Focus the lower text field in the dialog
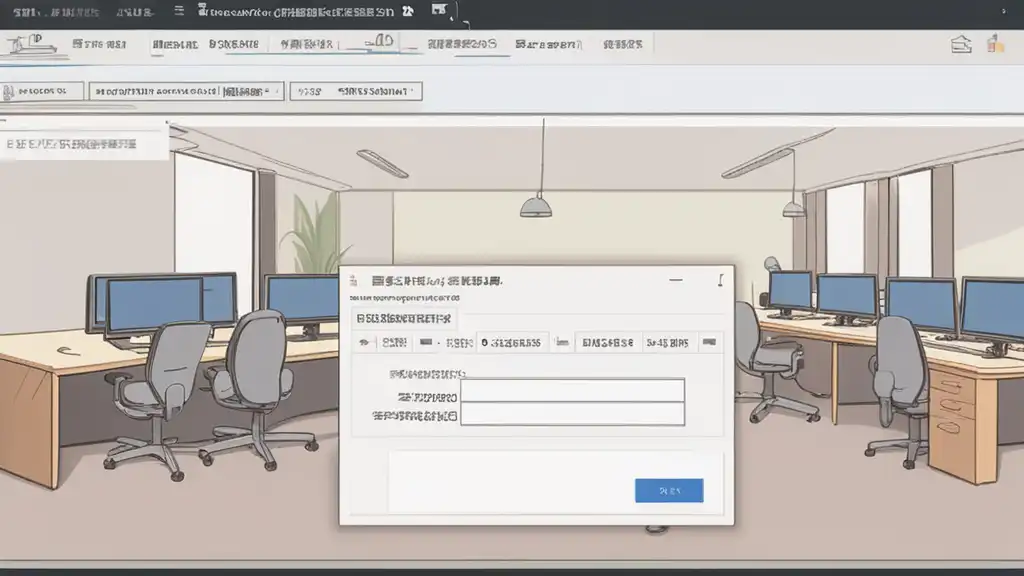This screenshot has width=1024, height=576. click(572, 413)
